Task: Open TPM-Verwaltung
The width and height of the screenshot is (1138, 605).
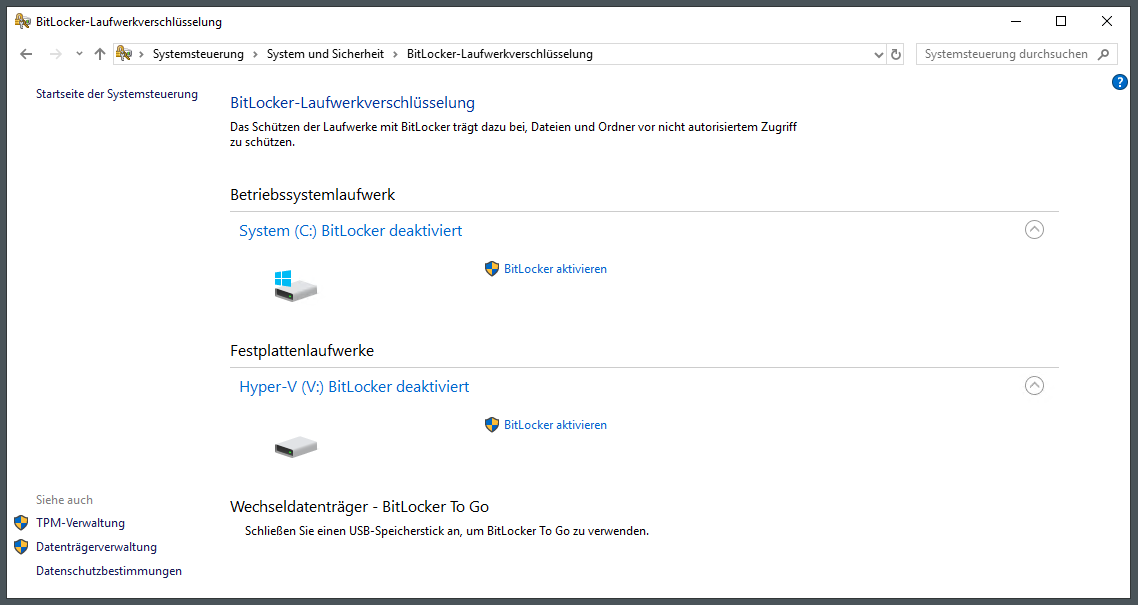Action: 81,523
